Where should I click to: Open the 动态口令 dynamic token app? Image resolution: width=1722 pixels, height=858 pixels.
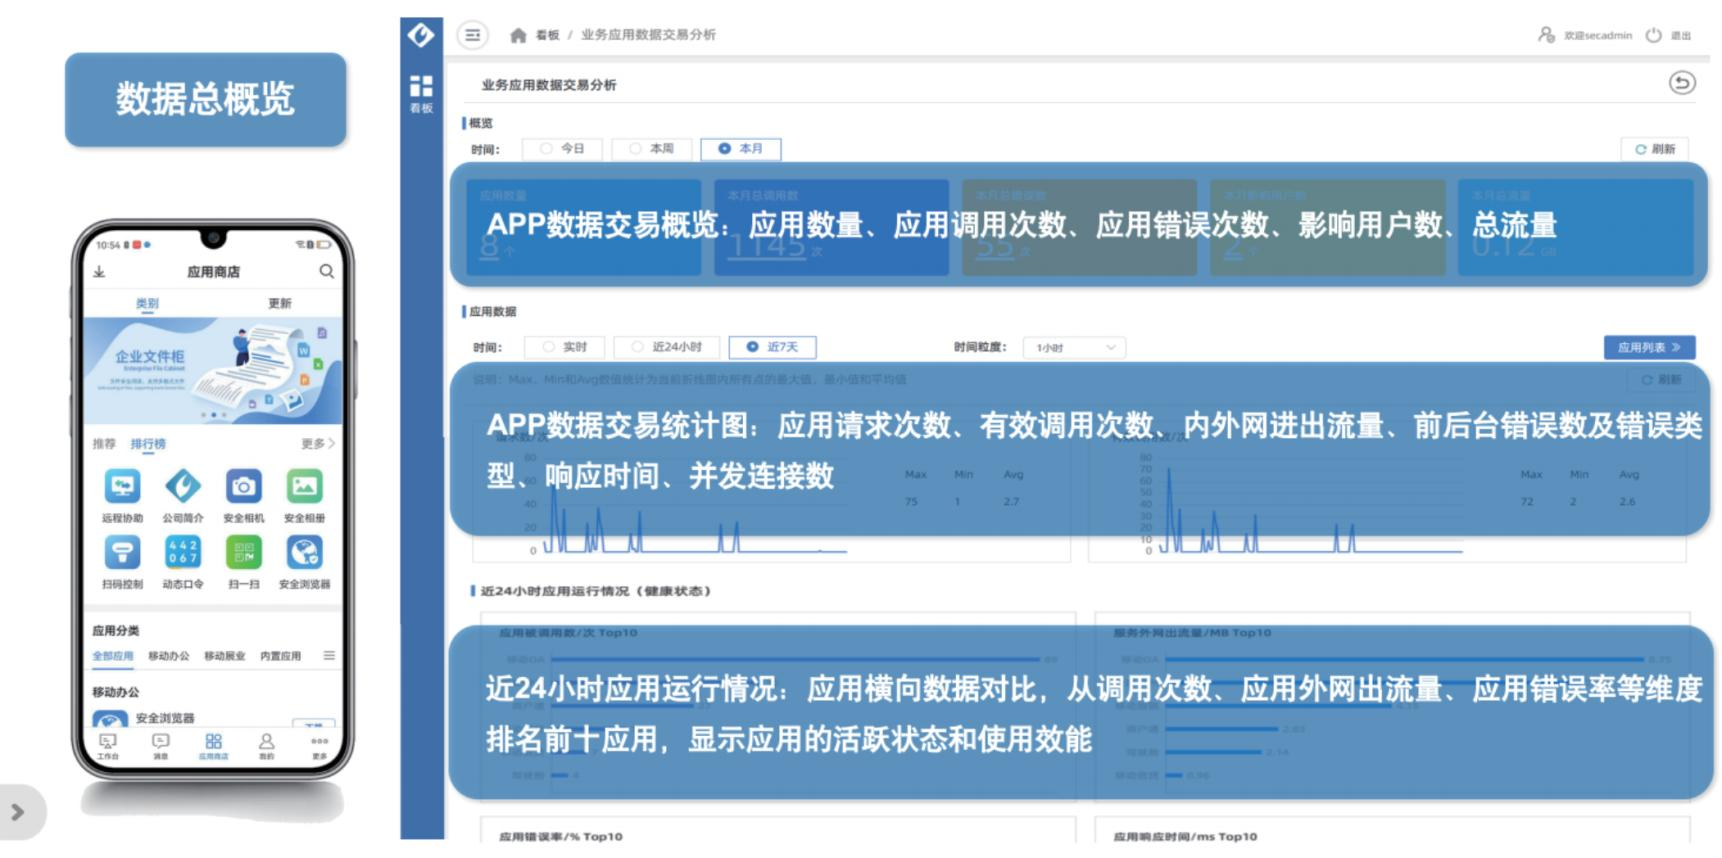click(x=182, y=552)
